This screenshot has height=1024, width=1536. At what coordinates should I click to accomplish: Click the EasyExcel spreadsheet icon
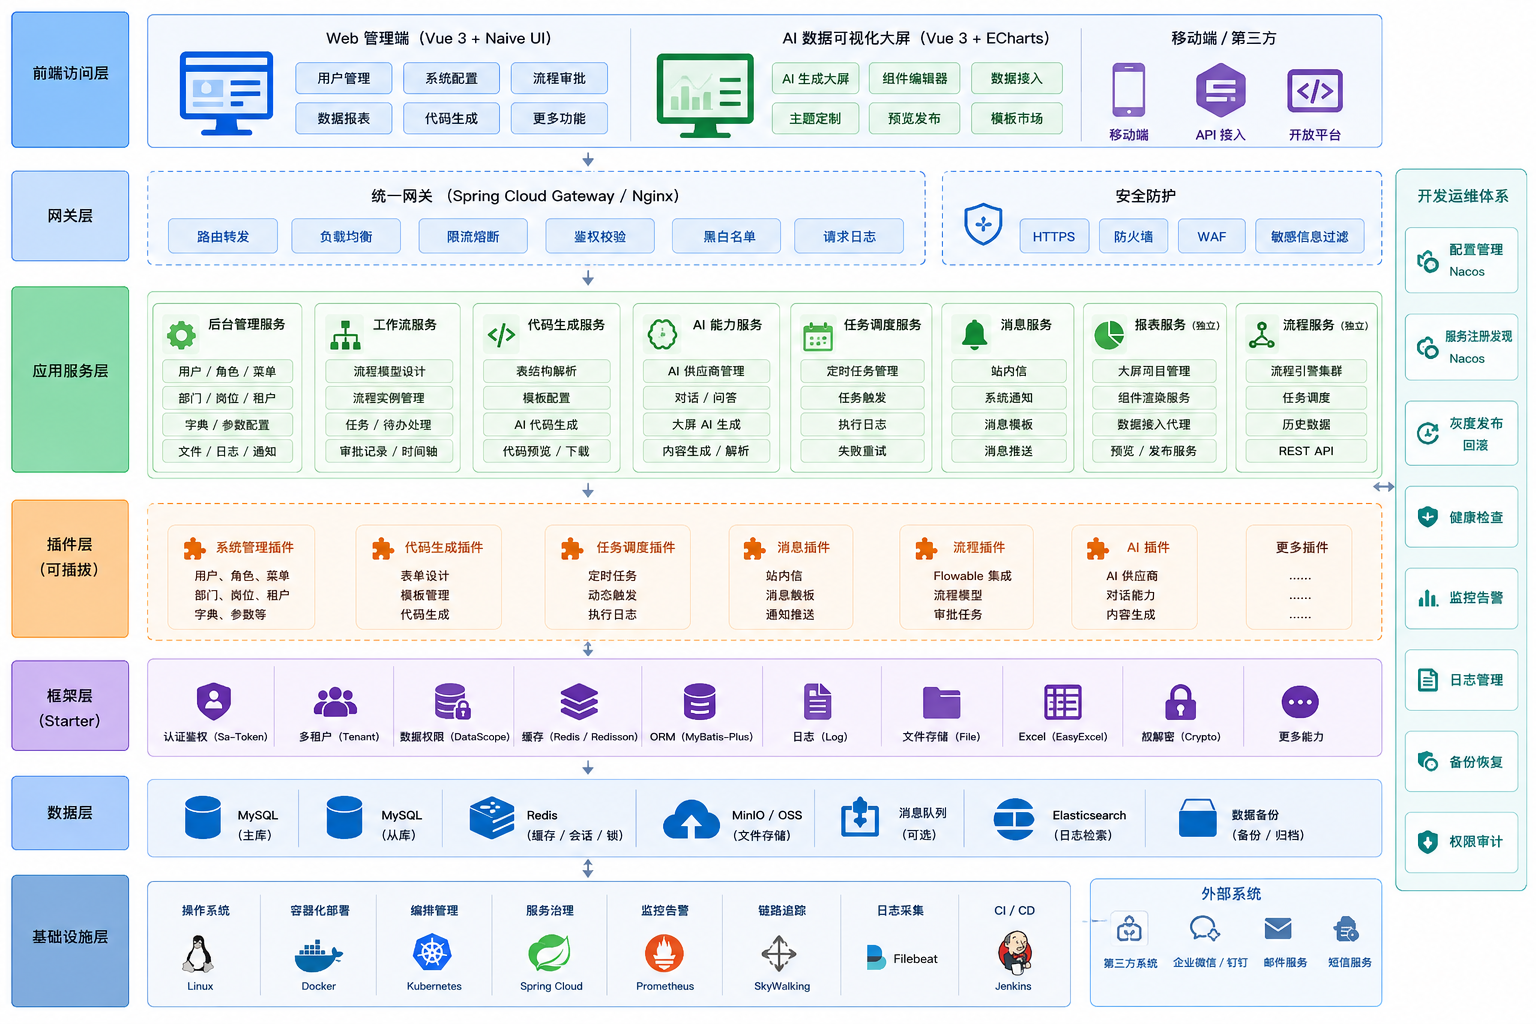coord(1062,702)
